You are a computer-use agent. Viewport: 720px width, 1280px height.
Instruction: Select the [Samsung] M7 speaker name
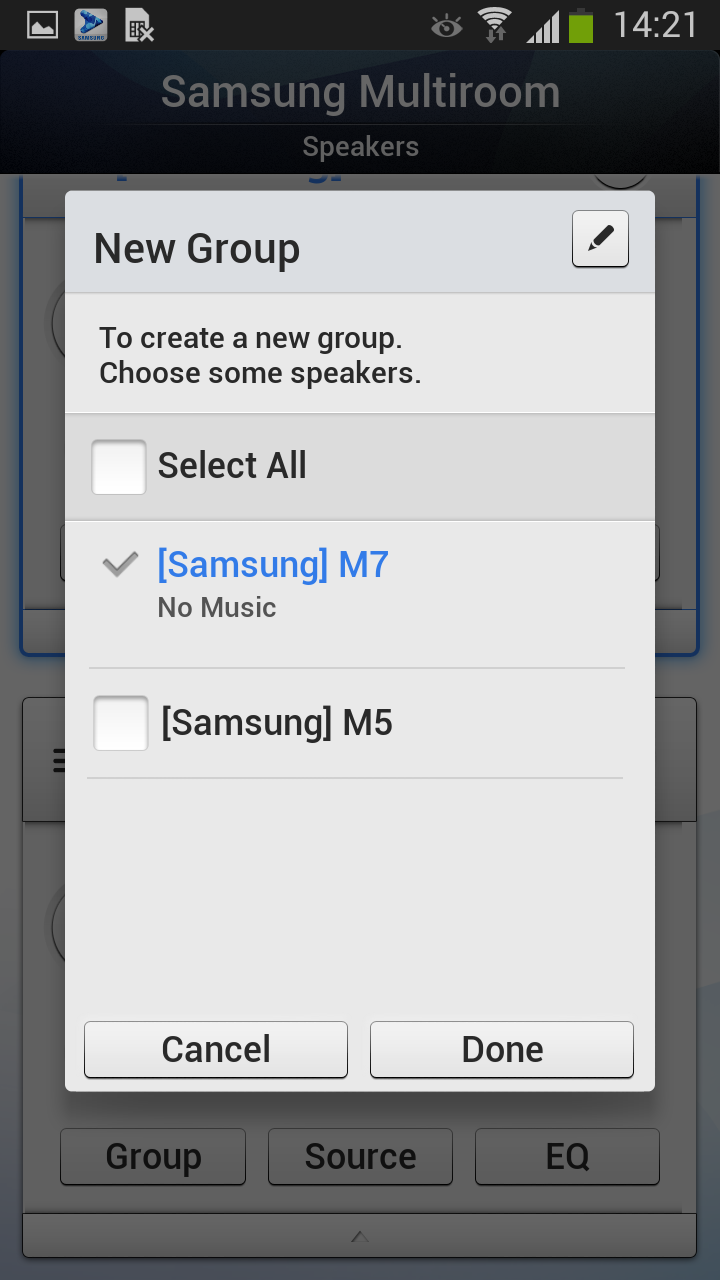(x=273, y=565)
